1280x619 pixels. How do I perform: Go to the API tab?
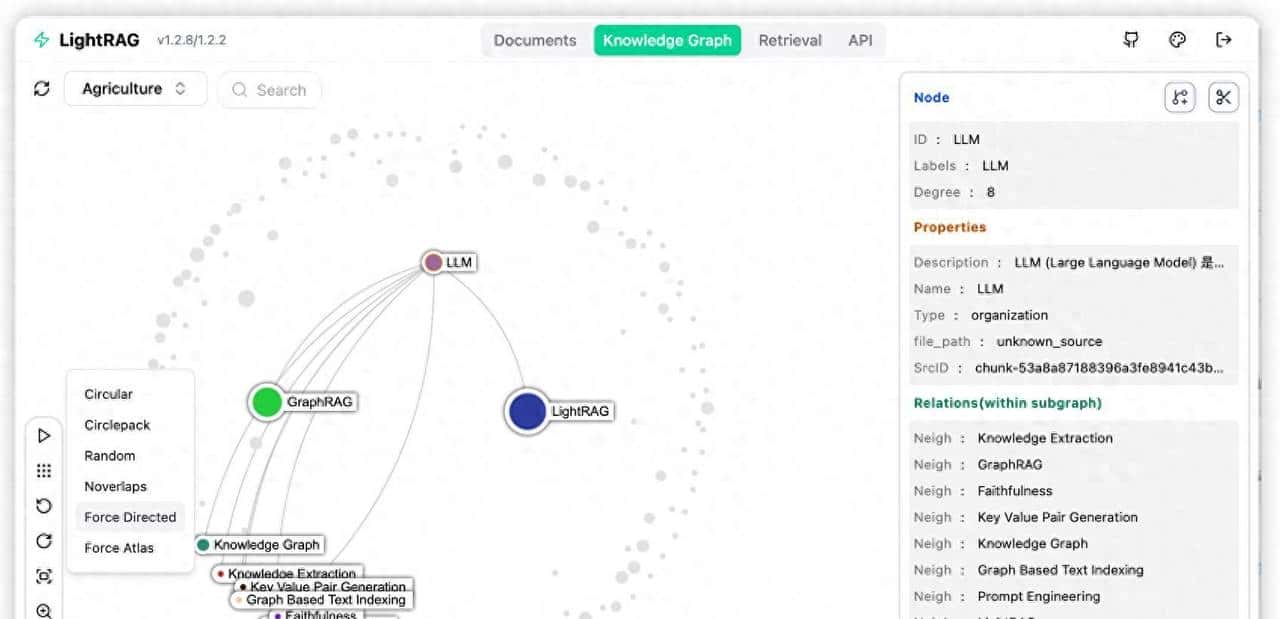(860, 40)
